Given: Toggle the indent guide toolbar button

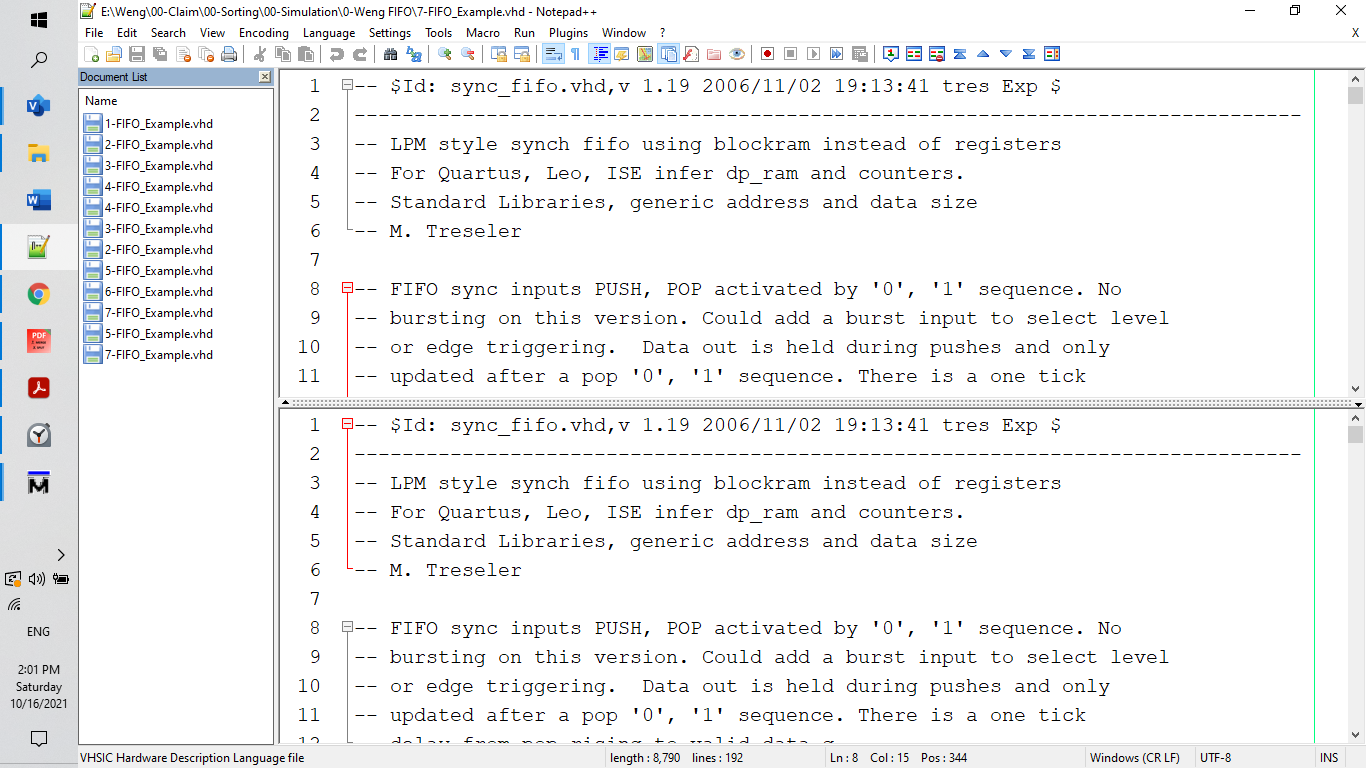Looking at the screenshot, I should (601, 54).
